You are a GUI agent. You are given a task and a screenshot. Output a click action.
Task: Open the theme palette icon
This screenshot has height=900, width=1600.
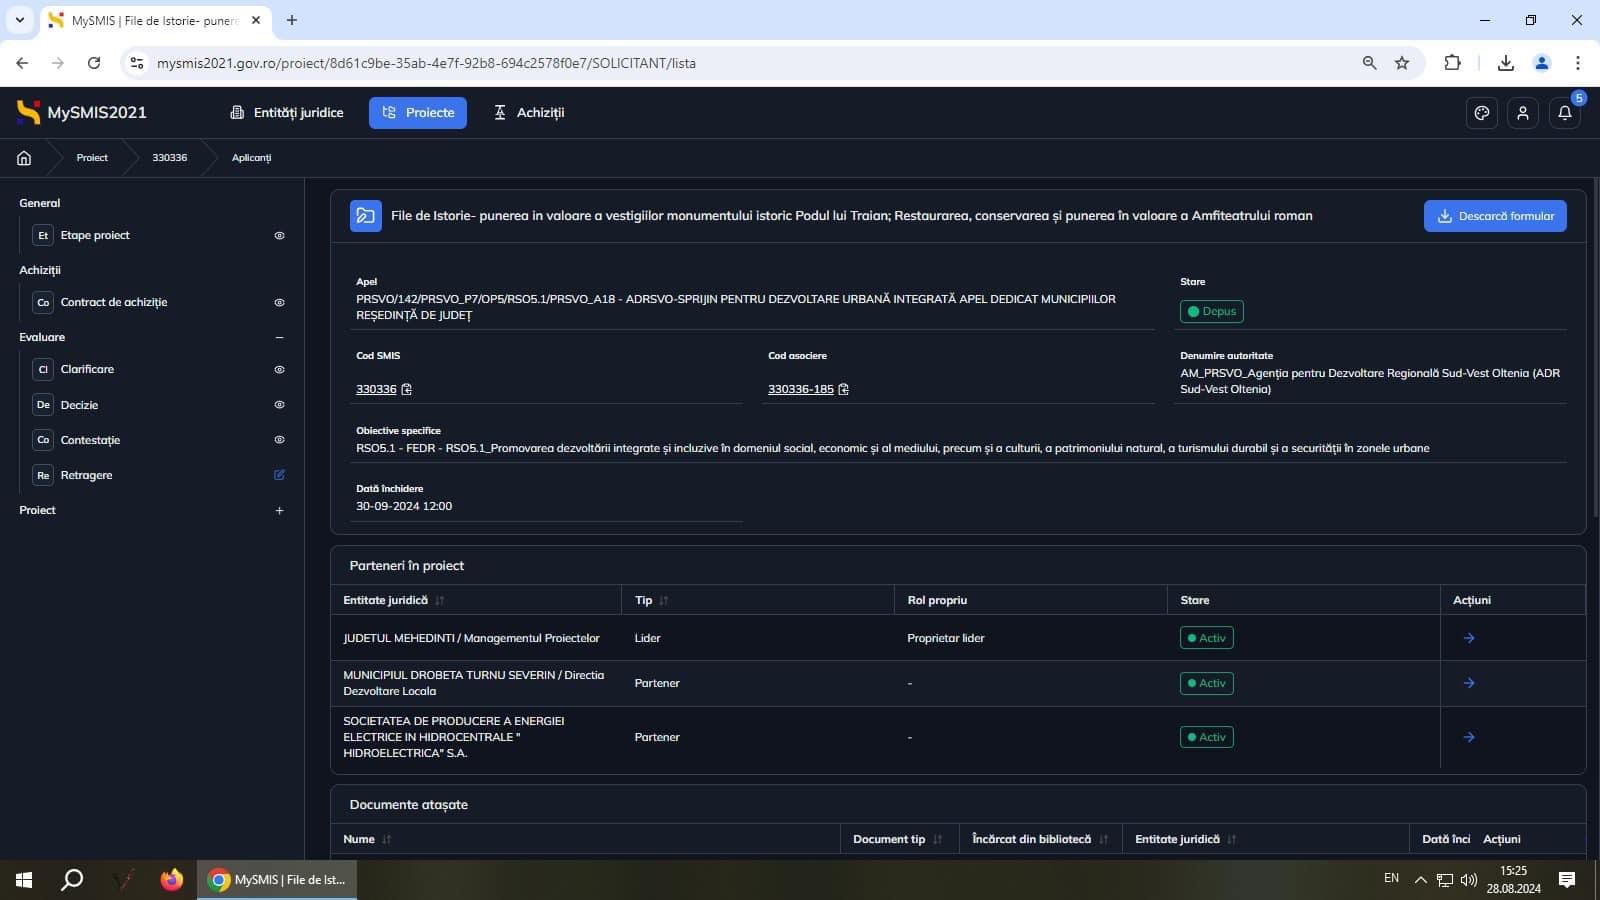point(1482,113)
